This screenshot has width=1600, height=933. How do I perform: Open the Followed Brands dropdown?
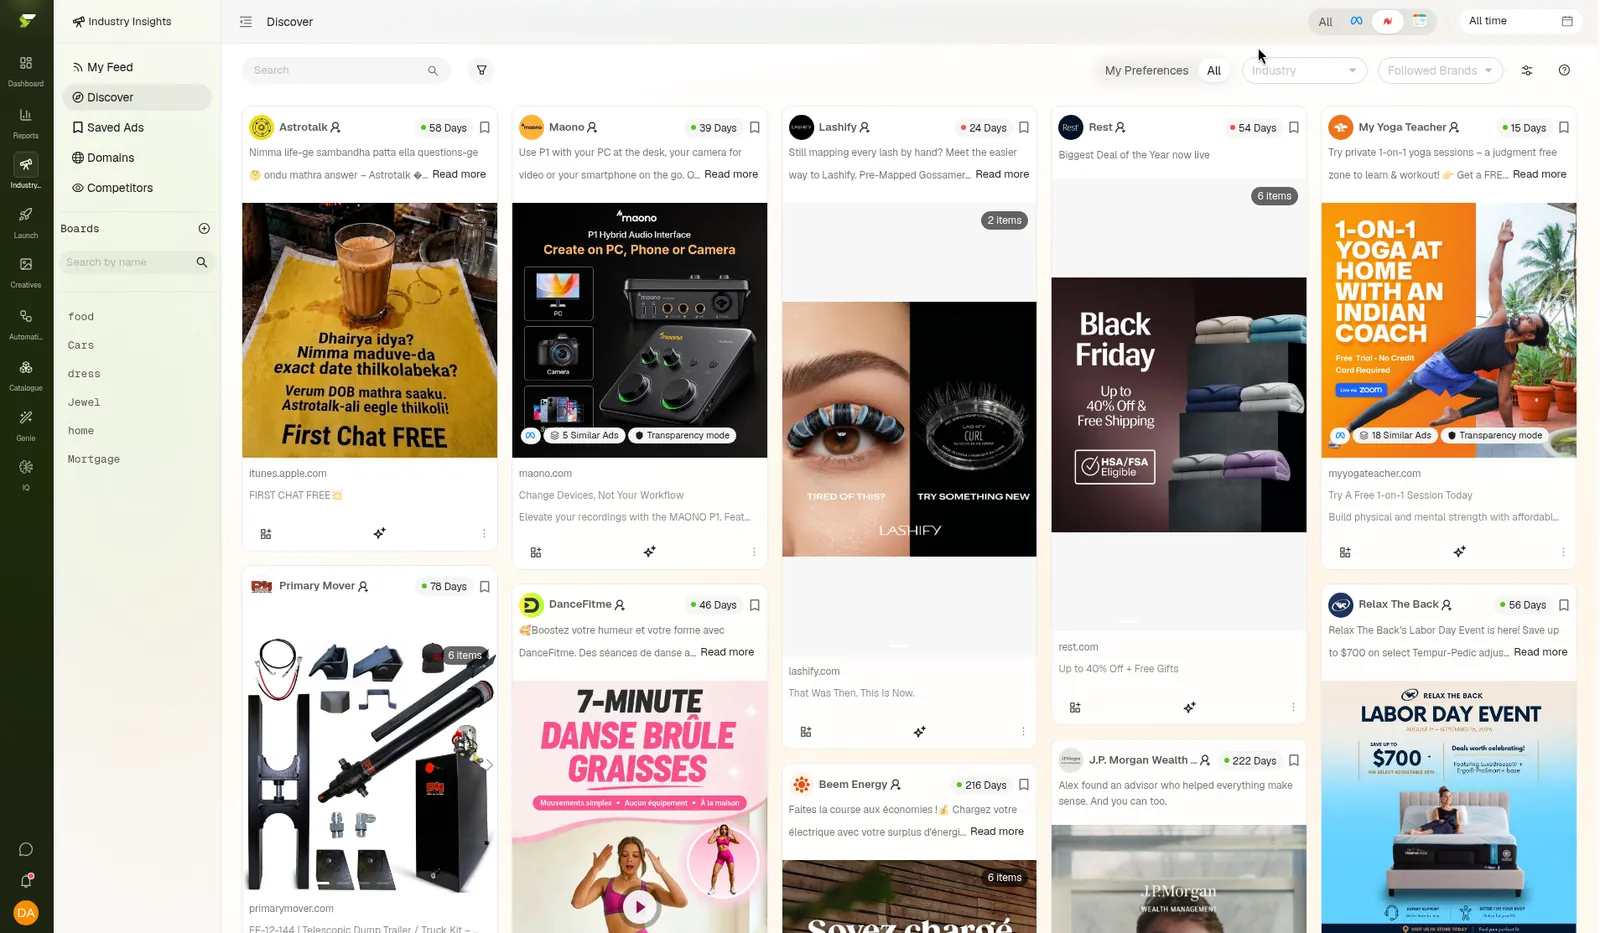point(1439,70)
